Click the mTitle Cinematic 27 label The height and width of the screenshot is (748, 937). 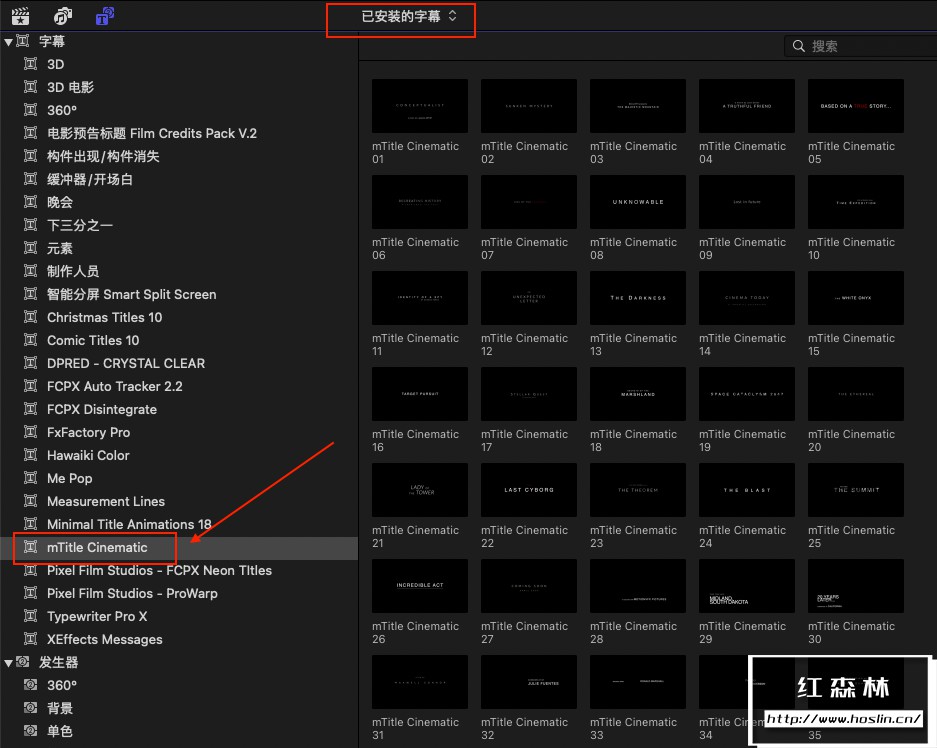coord(525,633)
